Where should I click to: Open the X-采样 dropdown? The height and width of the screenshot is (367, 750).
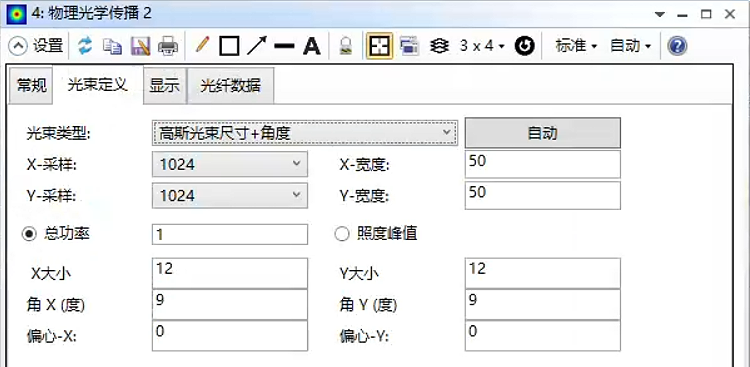click(230, 164)
